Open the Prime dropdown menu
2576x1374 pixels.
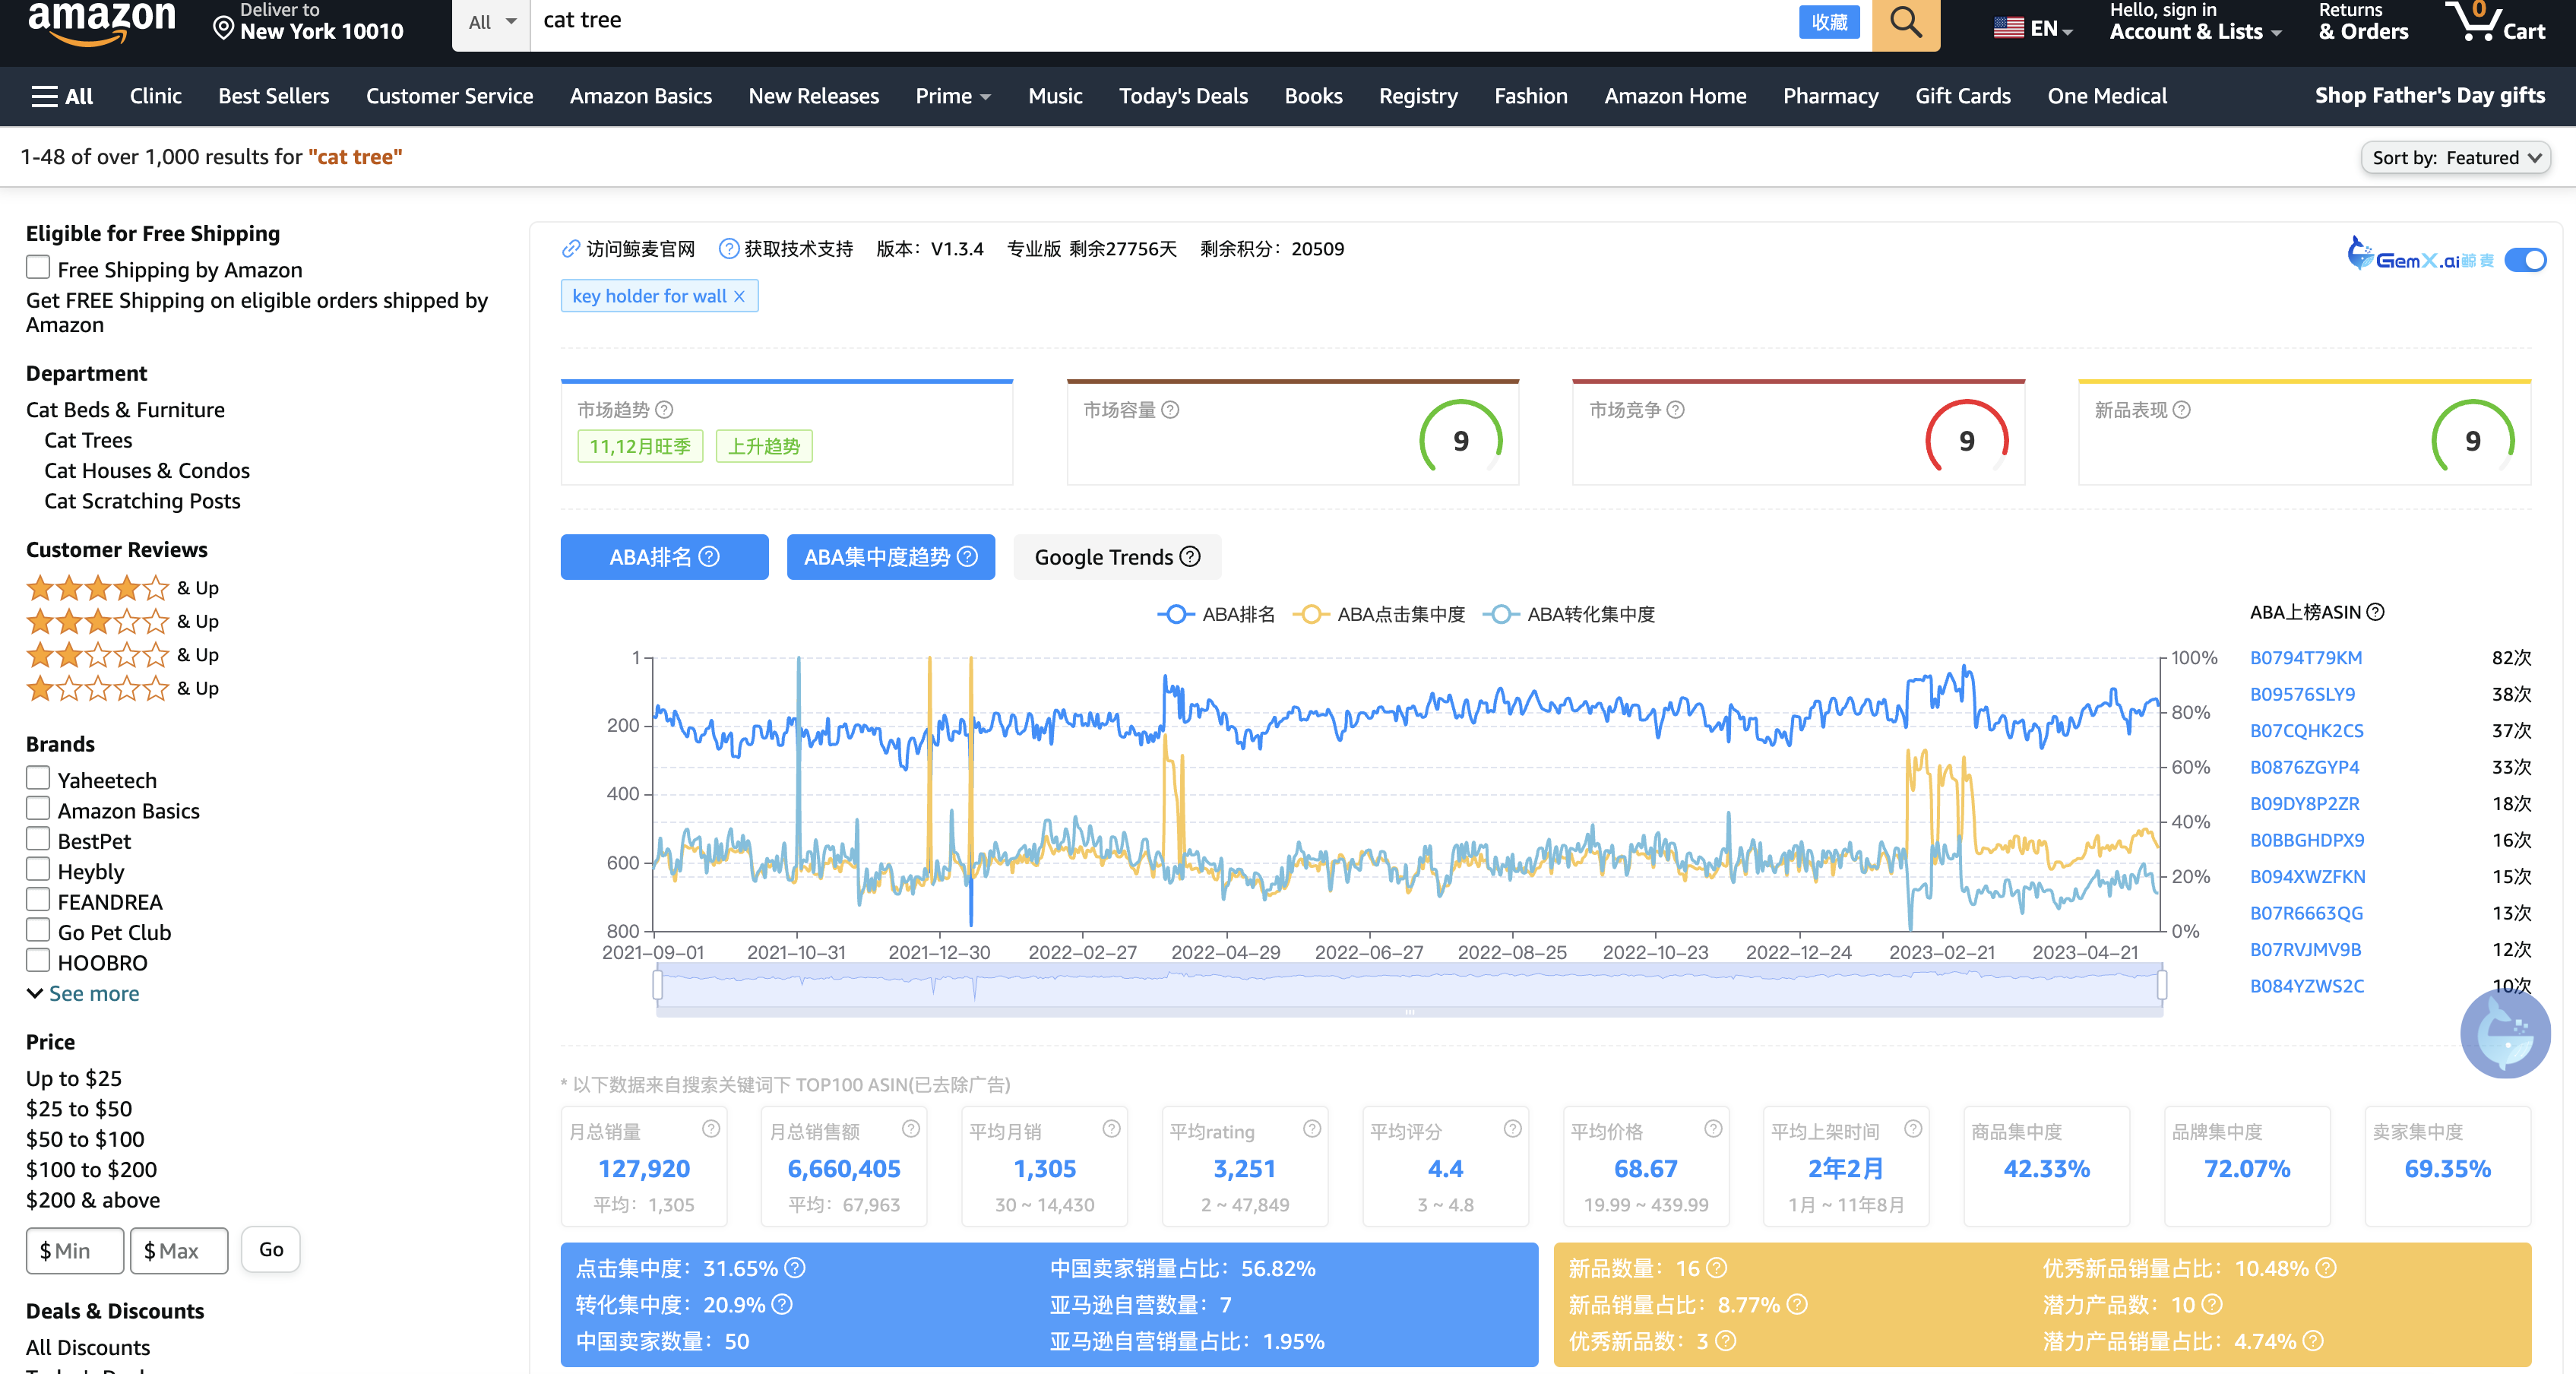(952, 96)
